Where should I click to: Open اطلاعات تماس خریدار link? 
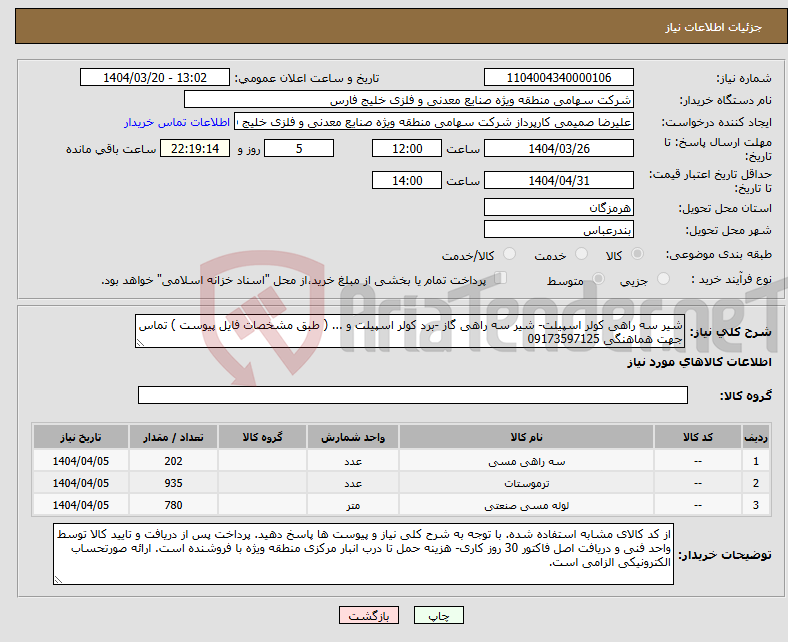point(177,122)
